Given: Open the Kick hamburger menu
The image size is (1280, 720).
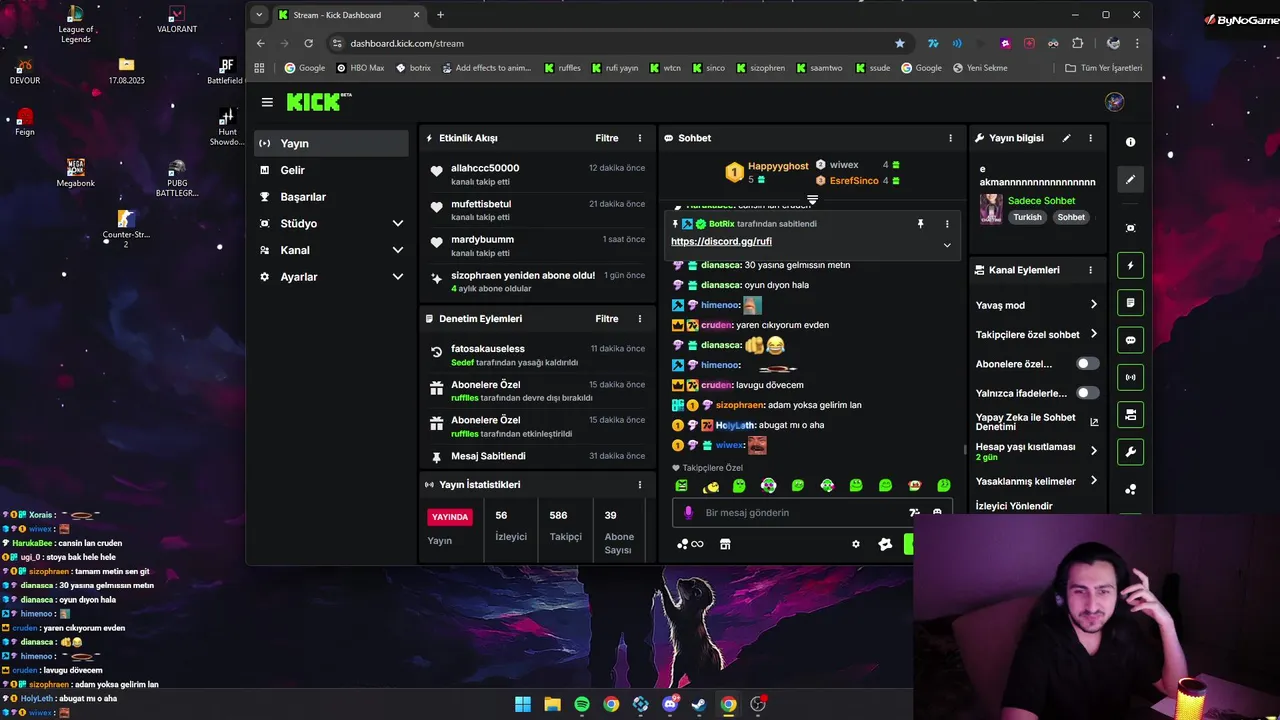Looking at the screenshot, I should pos(267,102).
